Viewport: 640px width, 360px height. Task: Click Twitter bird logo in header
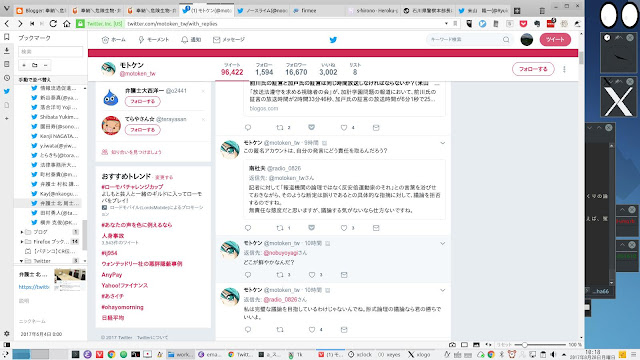point(333,40)
